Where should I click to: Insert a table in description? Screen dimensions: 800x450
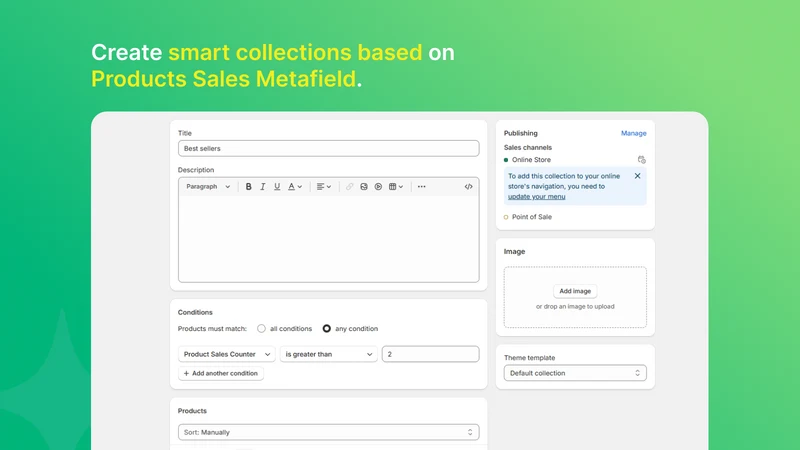(396, 187)
